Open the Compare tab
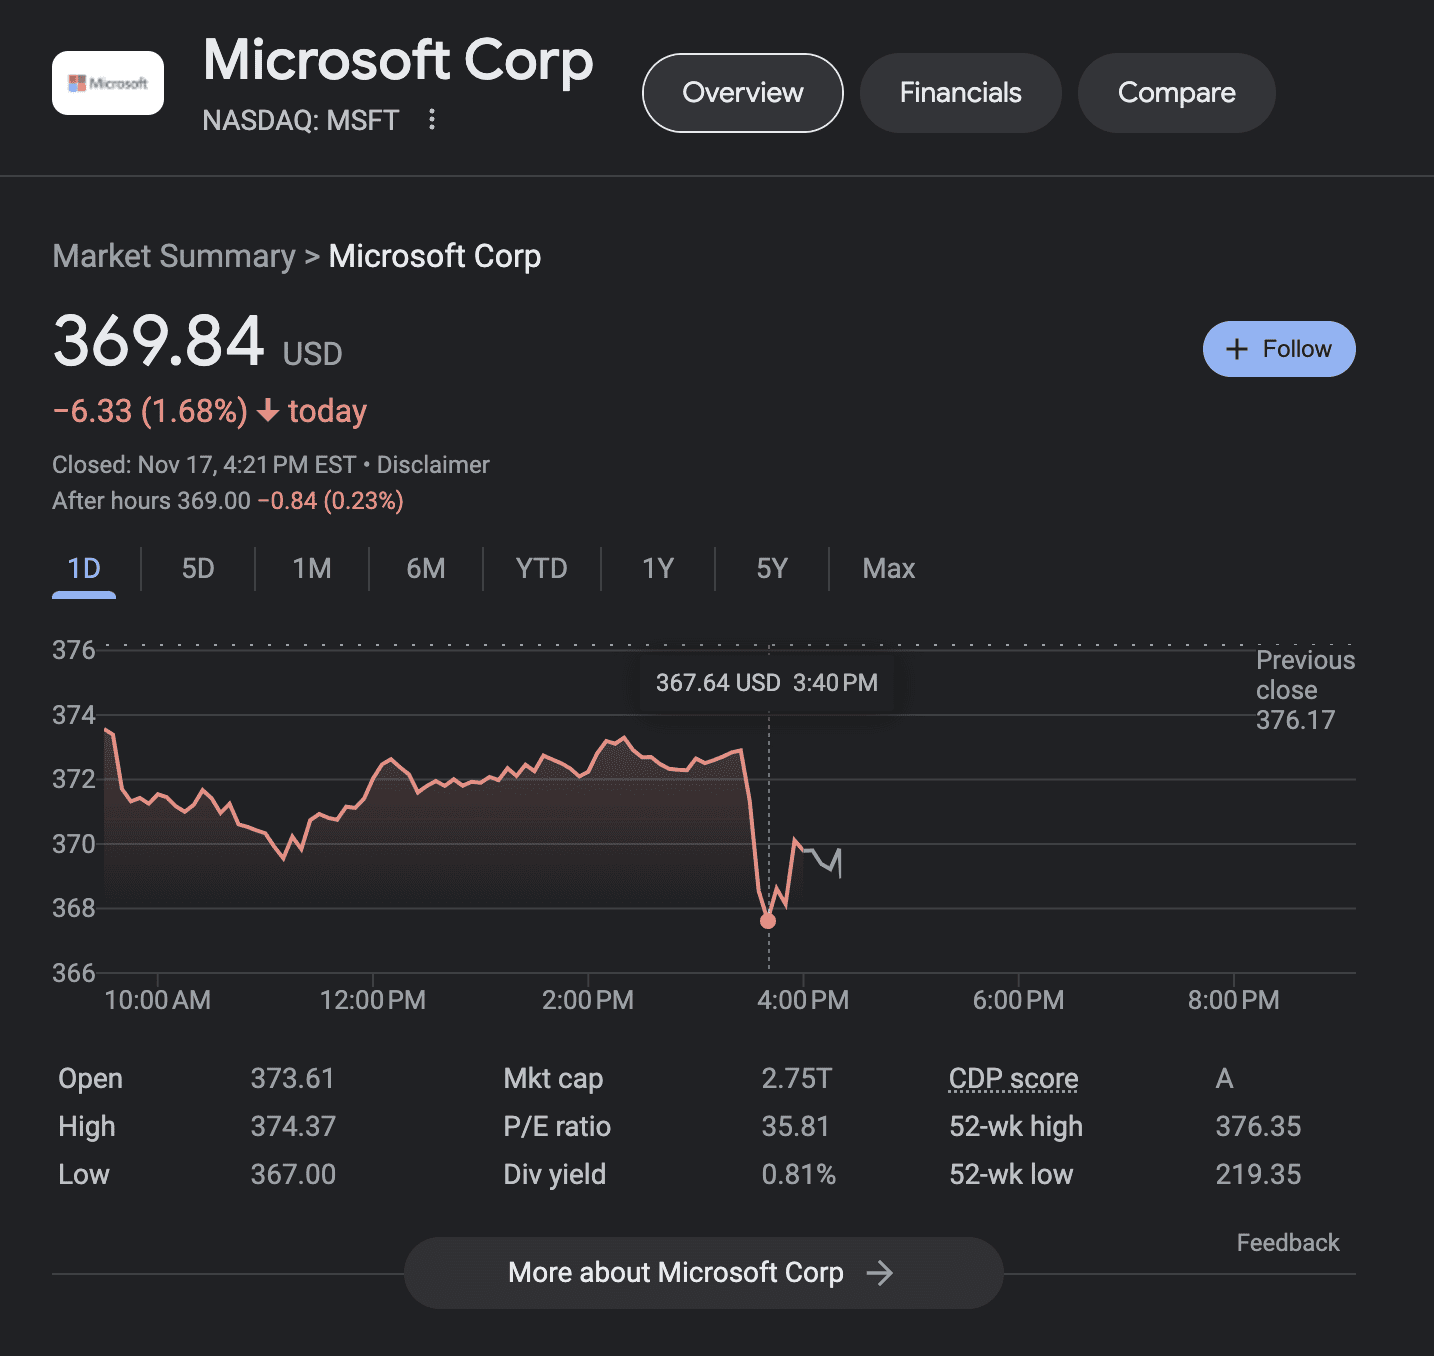The width and height of the screenshot is (1434, 1356). [1176, 92]
